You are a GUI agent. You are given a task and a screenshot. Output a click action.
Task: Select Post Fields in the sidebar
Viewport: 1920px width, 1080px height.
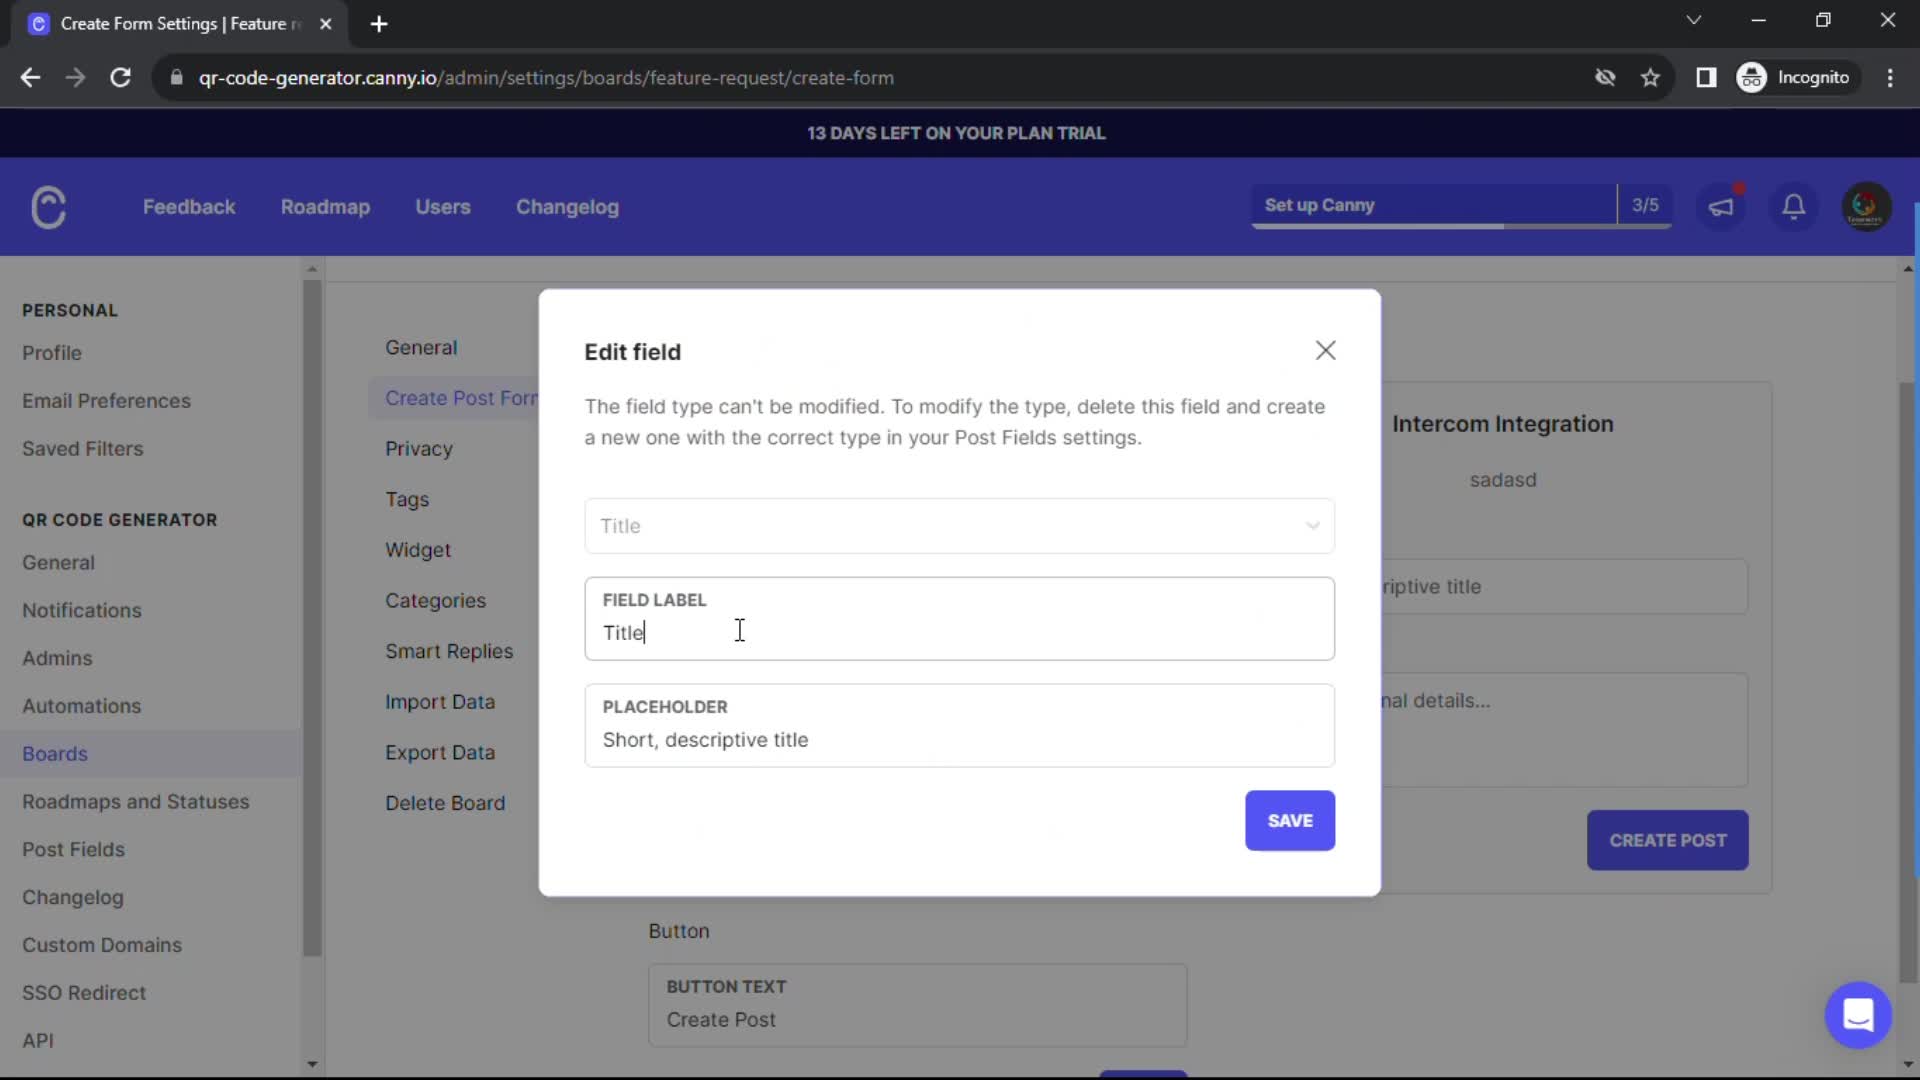pyautogui.click(x=74, y=849)
